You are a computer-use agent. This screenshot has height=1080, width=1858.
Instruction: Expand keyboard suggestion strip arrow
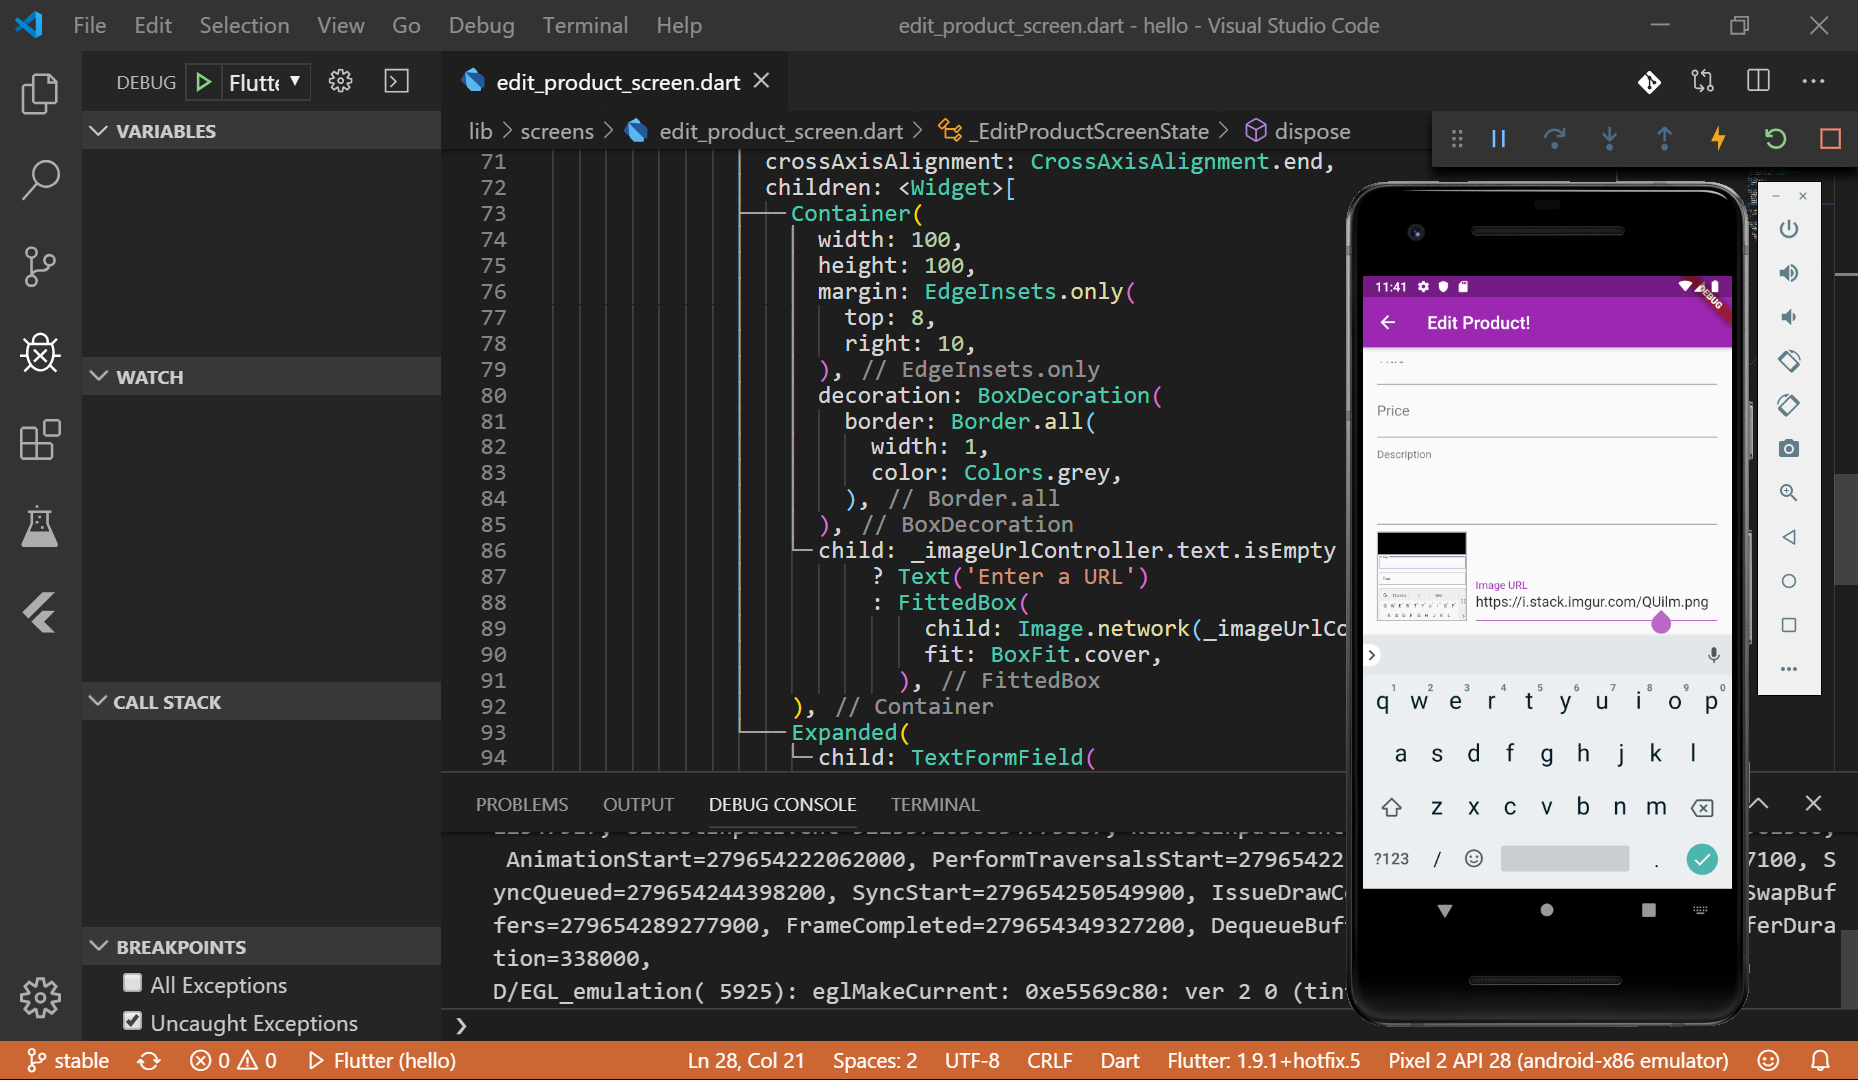[1373, 655]
